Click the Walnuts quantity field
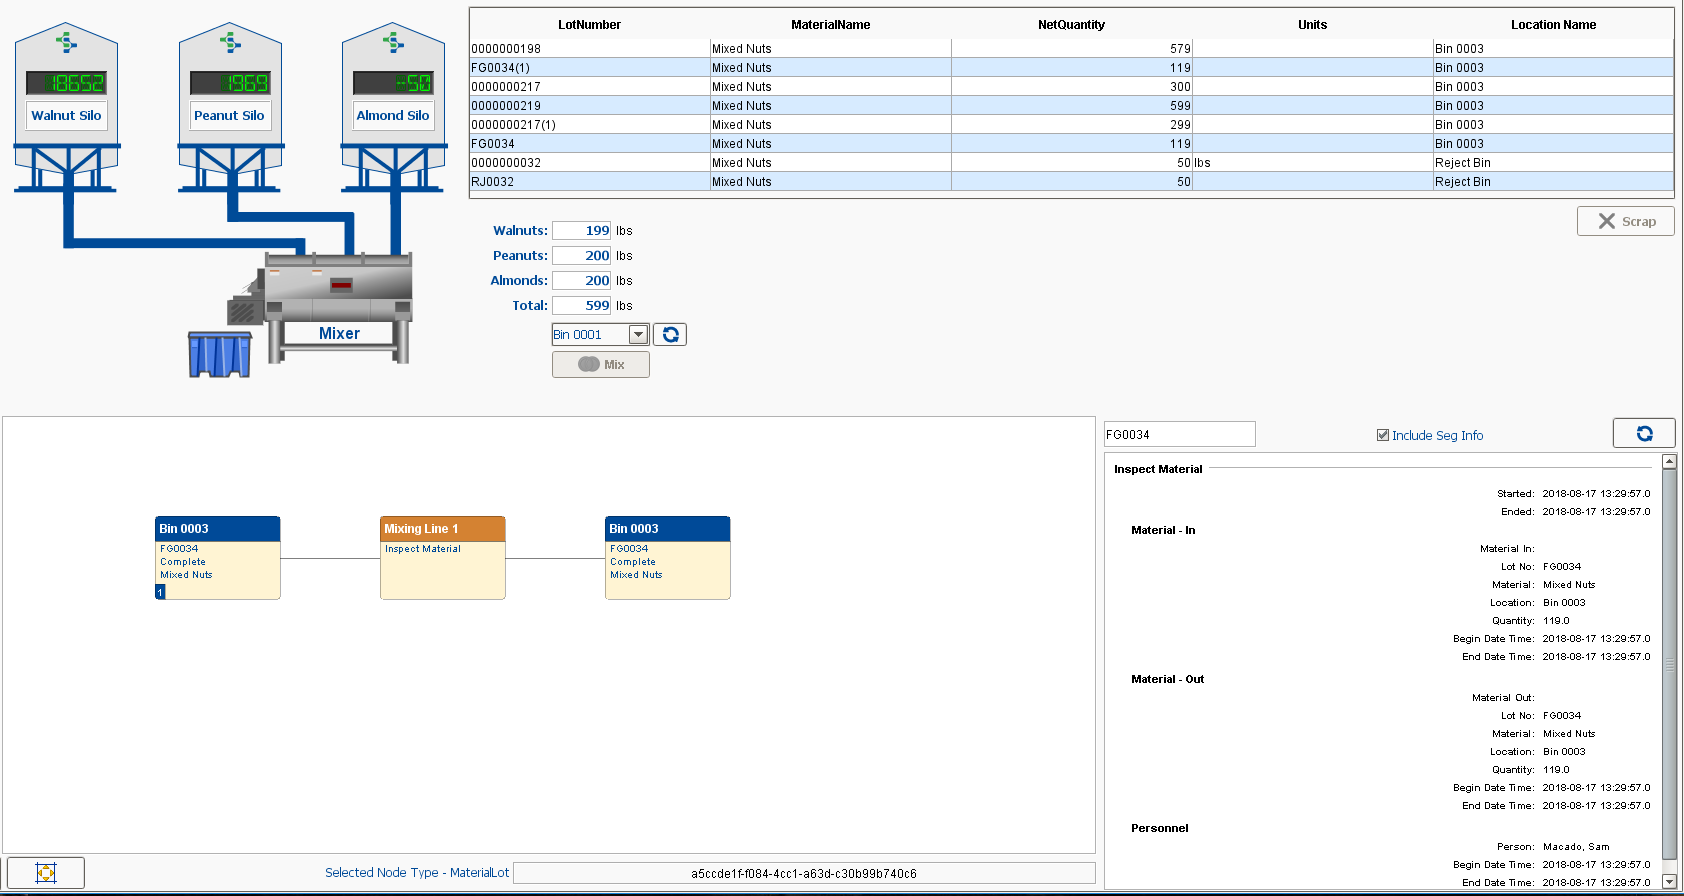The image size is (1684, 896). (581, 231)
